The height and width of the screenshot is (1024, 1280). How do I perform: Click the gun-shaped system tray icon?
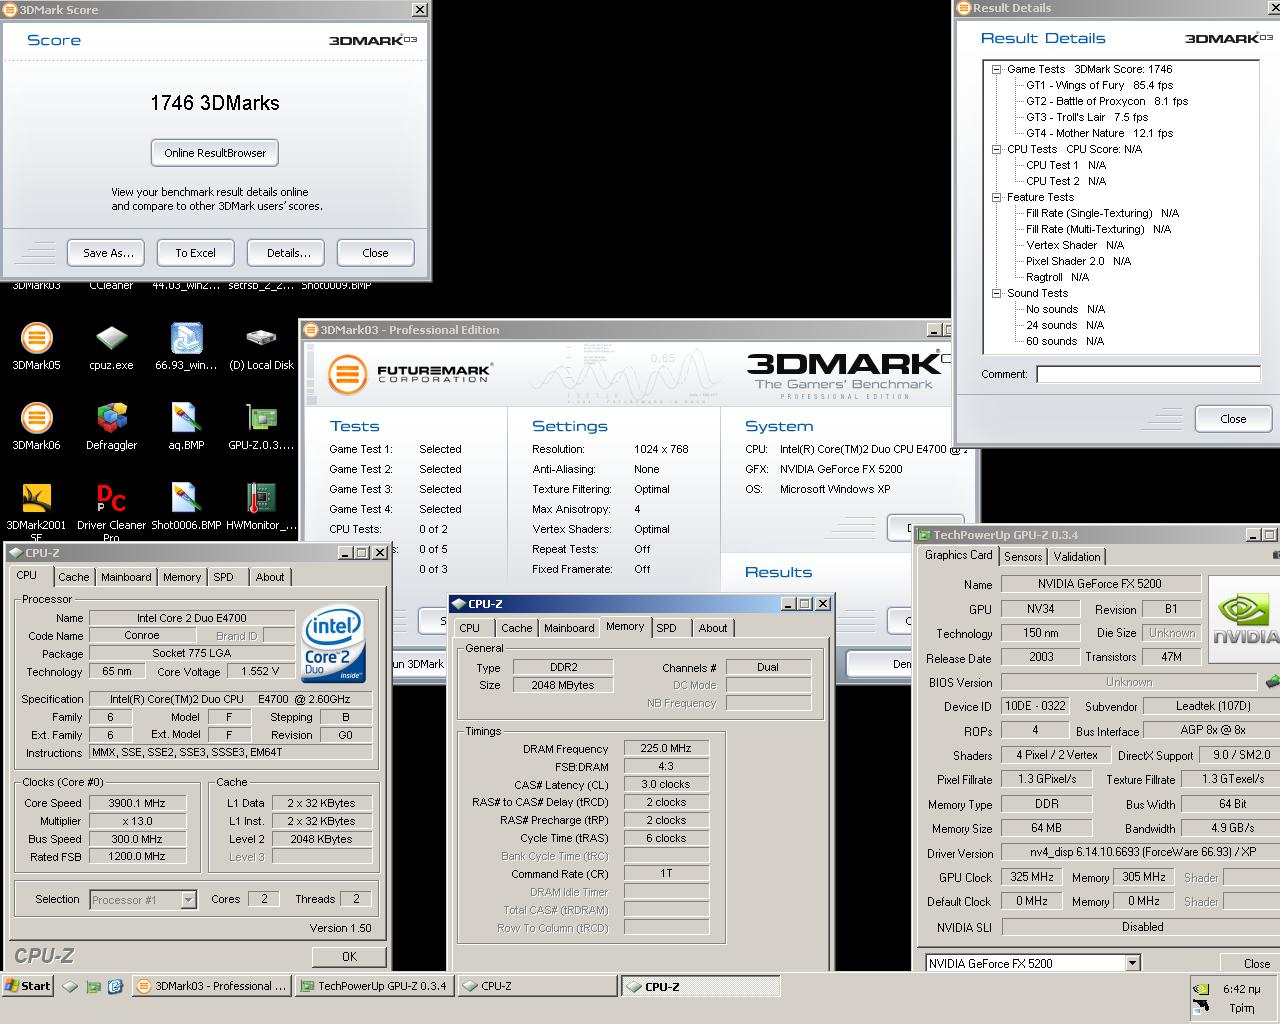pyautogui.click(x=1201, y=1007)
